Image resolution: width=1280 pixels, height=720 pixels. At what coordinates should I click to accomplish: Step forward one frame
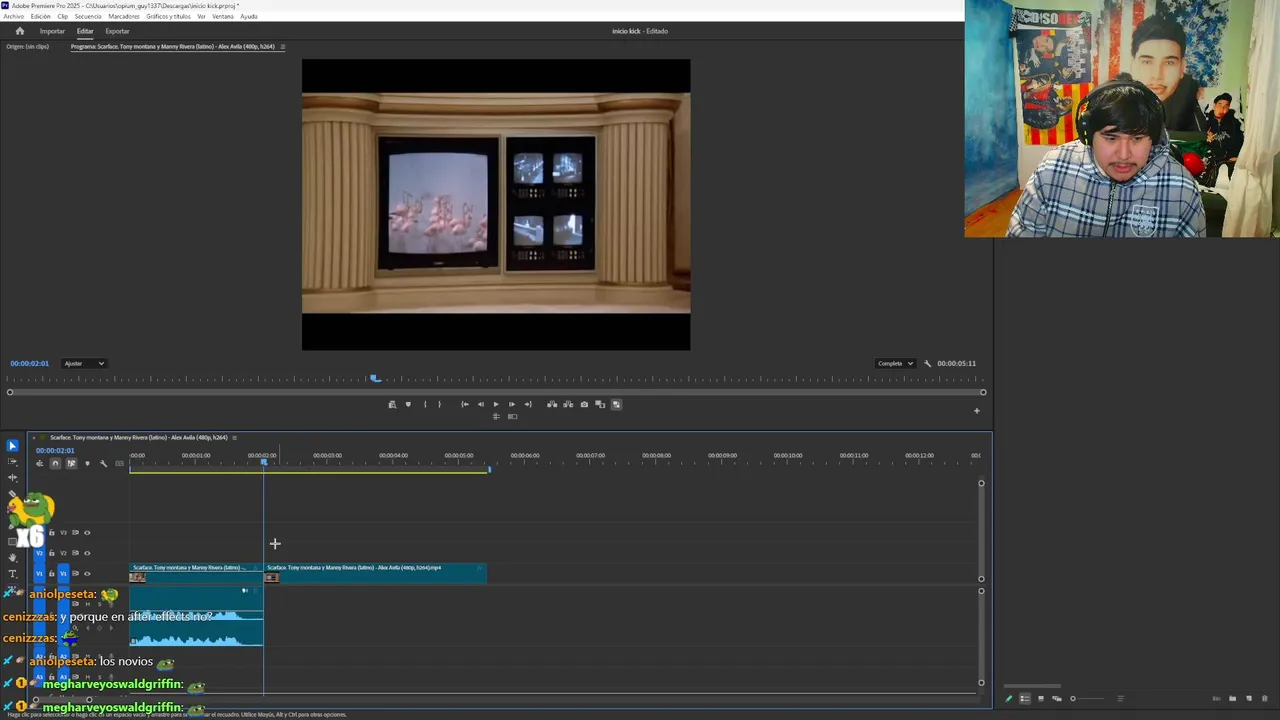(512, 404)
